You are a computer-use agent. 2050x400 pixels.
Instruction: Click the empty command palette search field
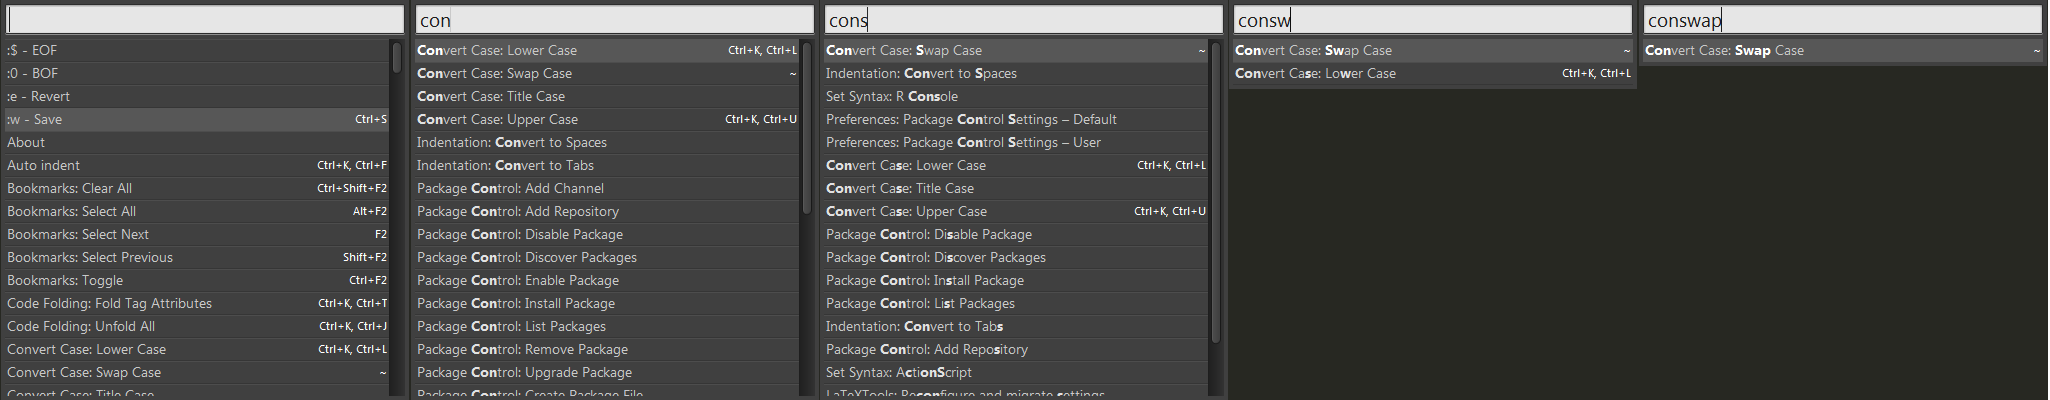[205, 20]
